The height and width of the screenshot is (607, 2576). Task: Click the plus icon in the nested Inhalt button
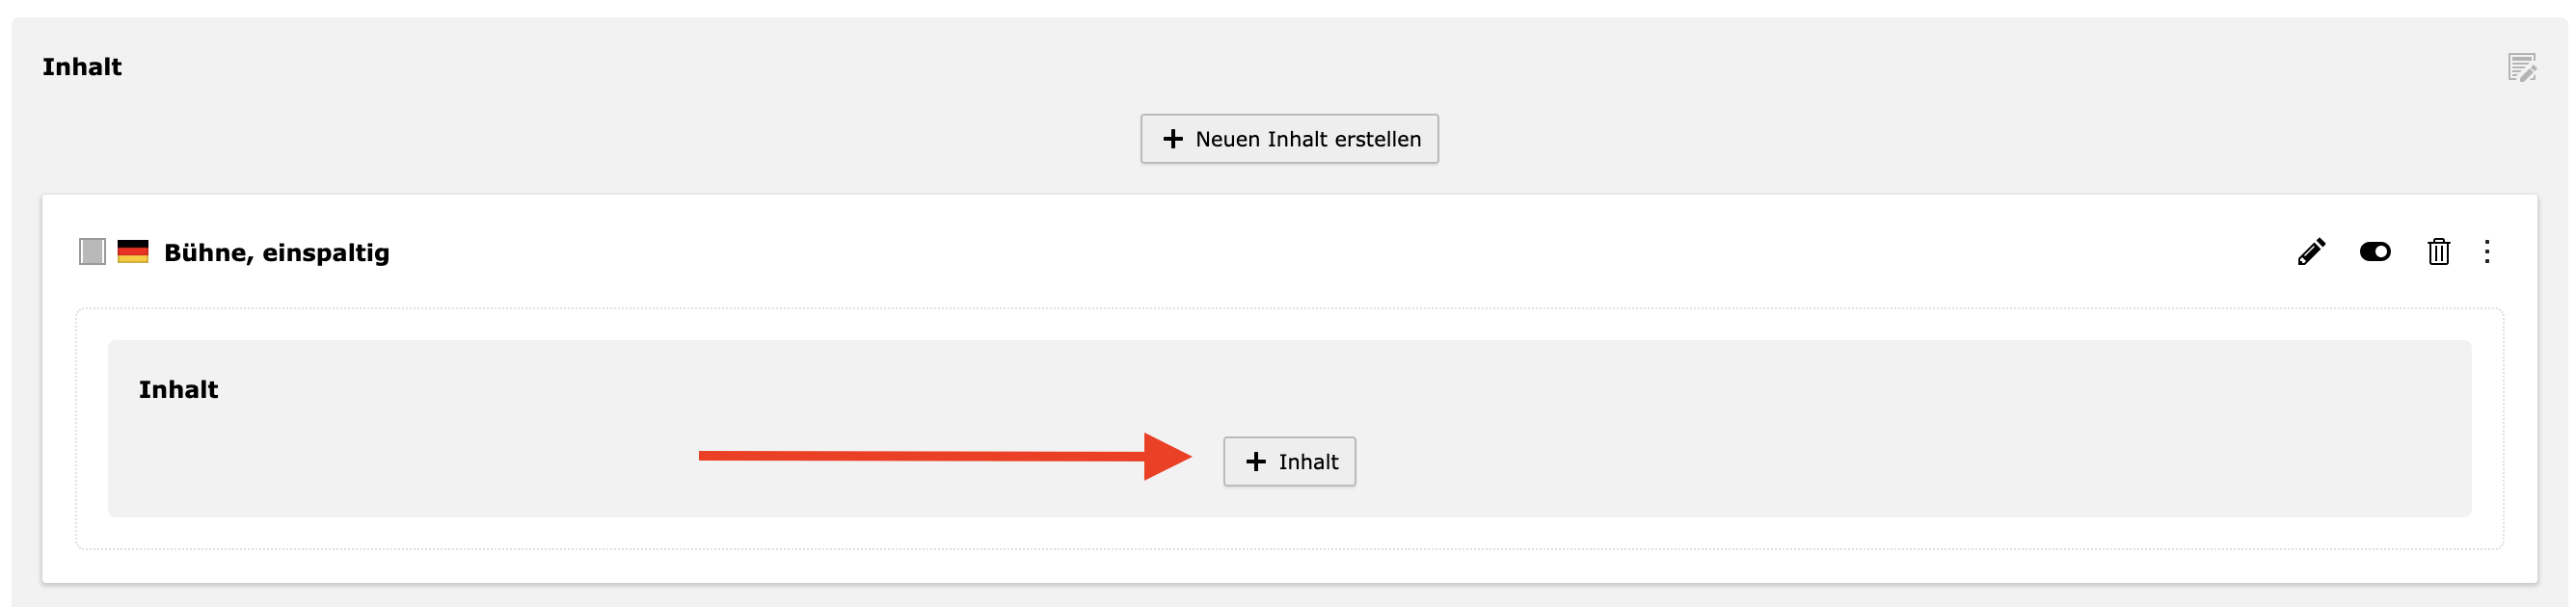tap(1256, 461)
